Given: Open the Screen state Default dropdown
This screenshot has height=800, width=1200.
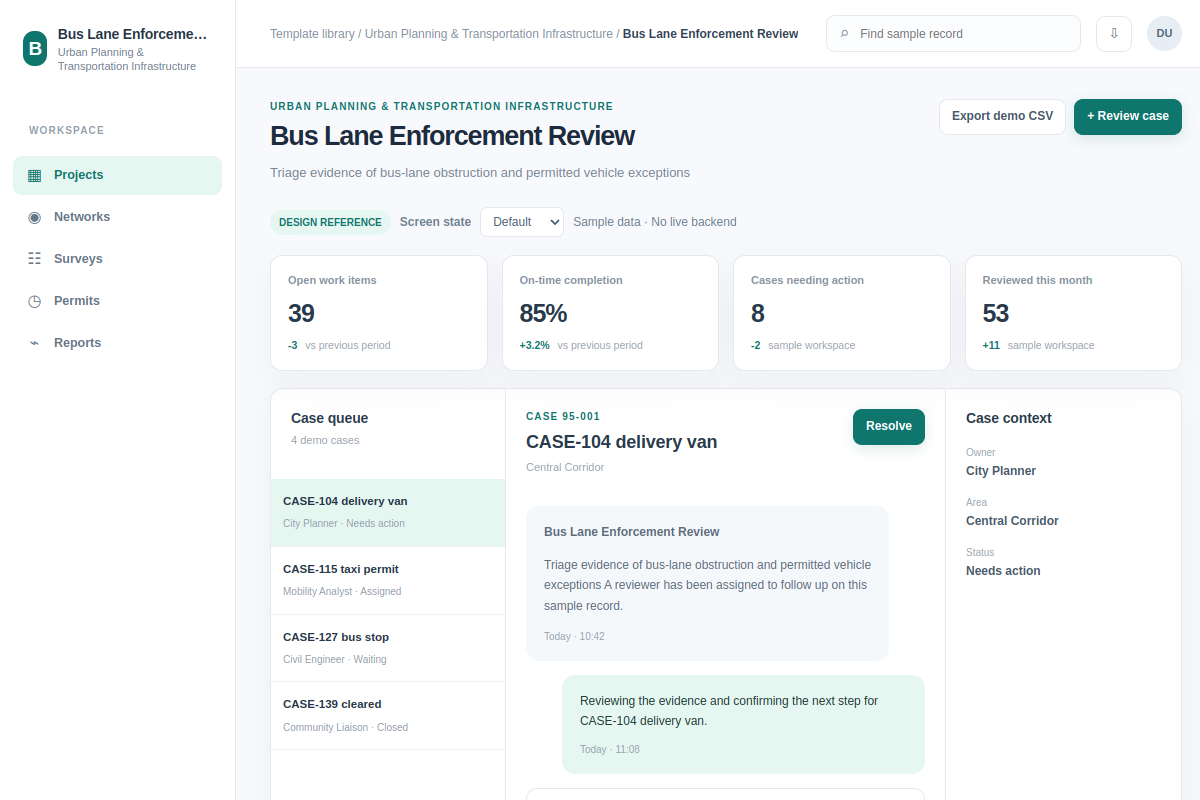Looking at the screenshot, I should coord(522,222).
